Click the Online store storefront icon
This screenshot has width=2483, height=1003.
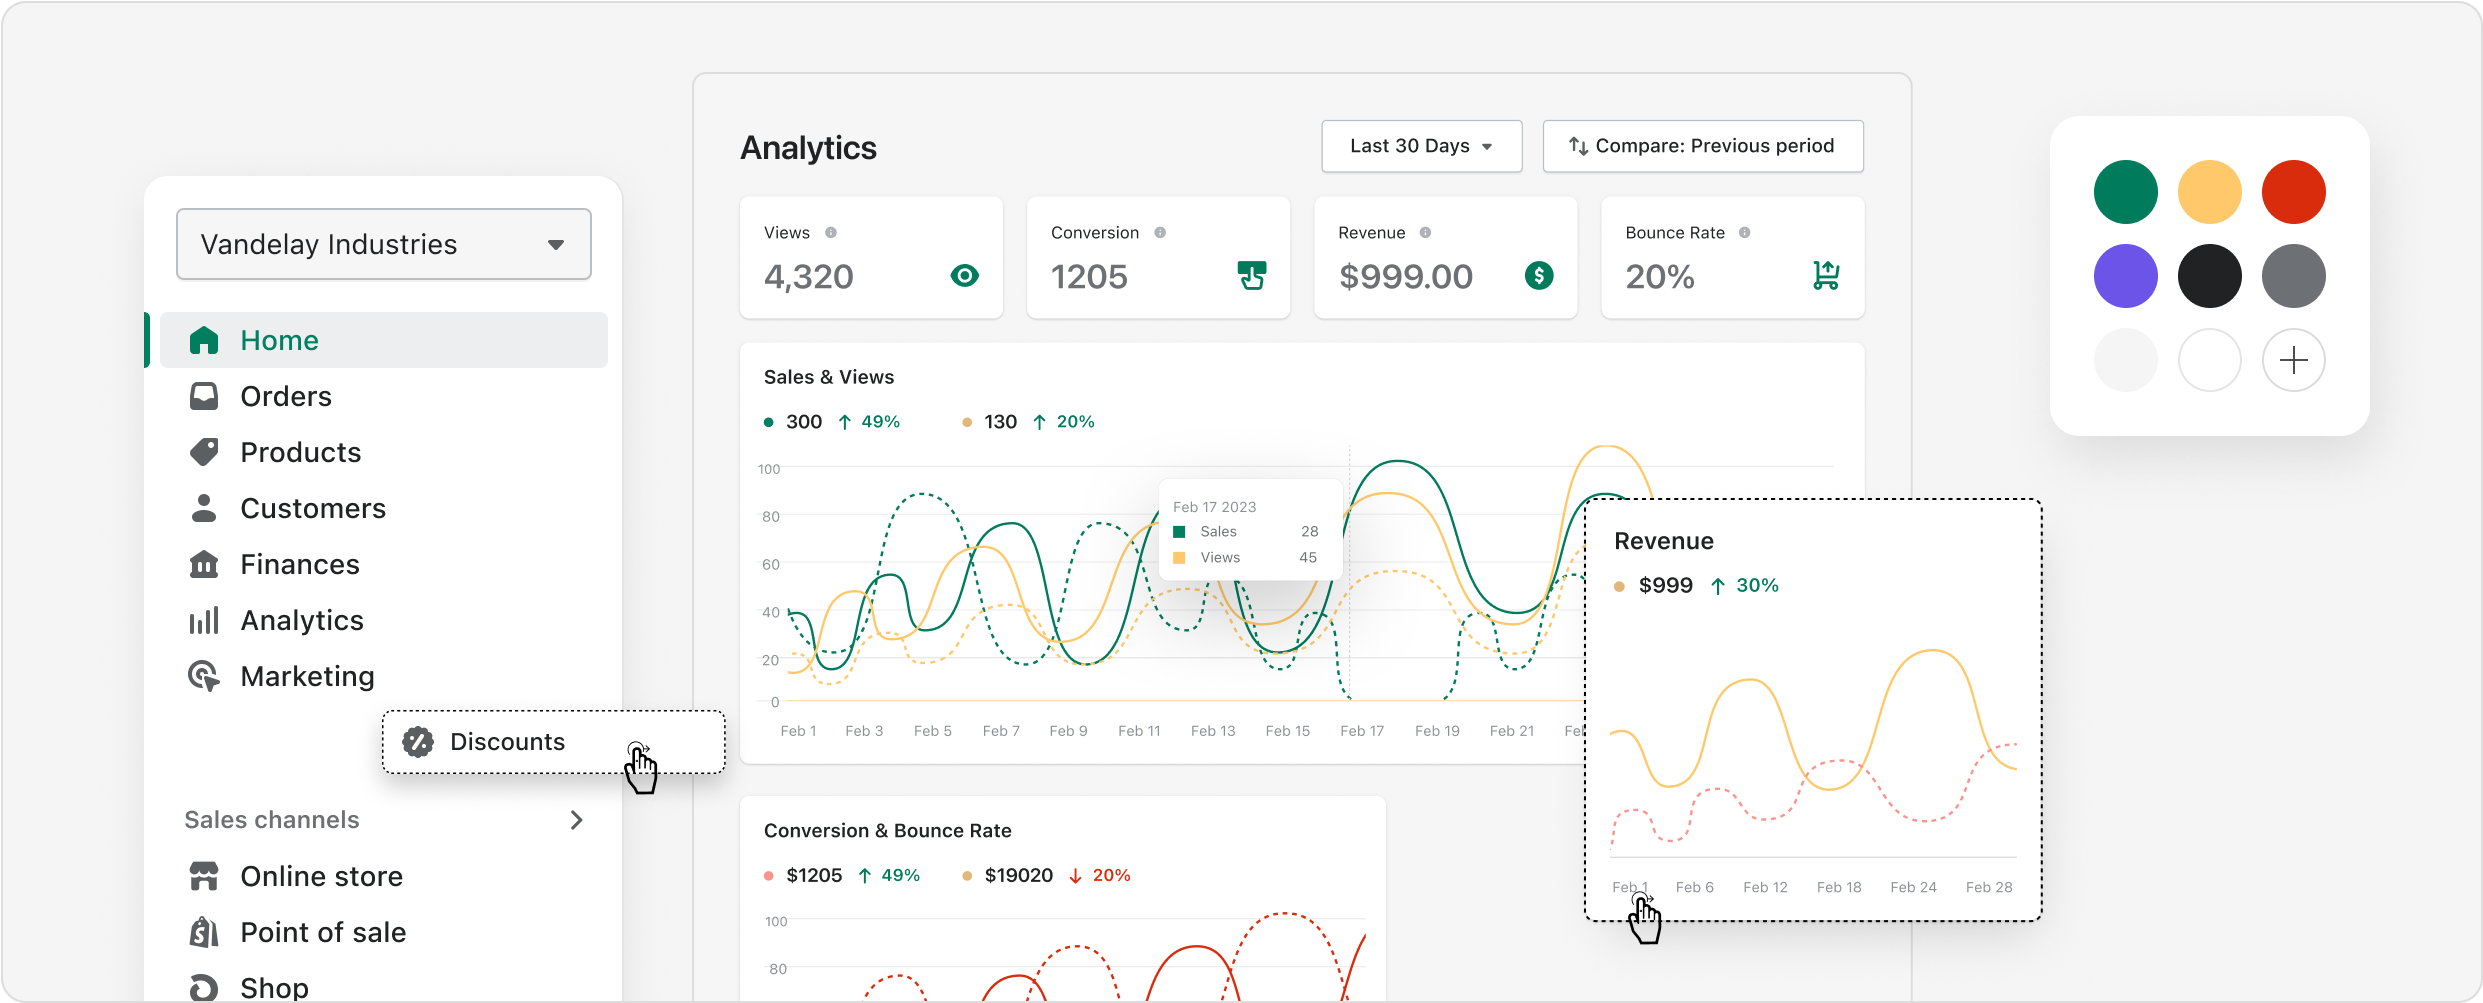(204, 876)
